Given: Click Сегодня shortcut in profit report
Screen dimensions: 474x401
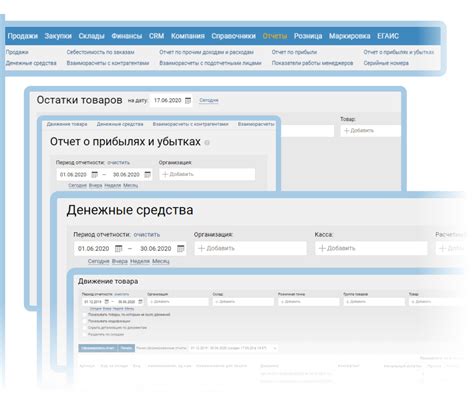Looking at the screenshot, I should pyautogui.click(x=77, y=185).
